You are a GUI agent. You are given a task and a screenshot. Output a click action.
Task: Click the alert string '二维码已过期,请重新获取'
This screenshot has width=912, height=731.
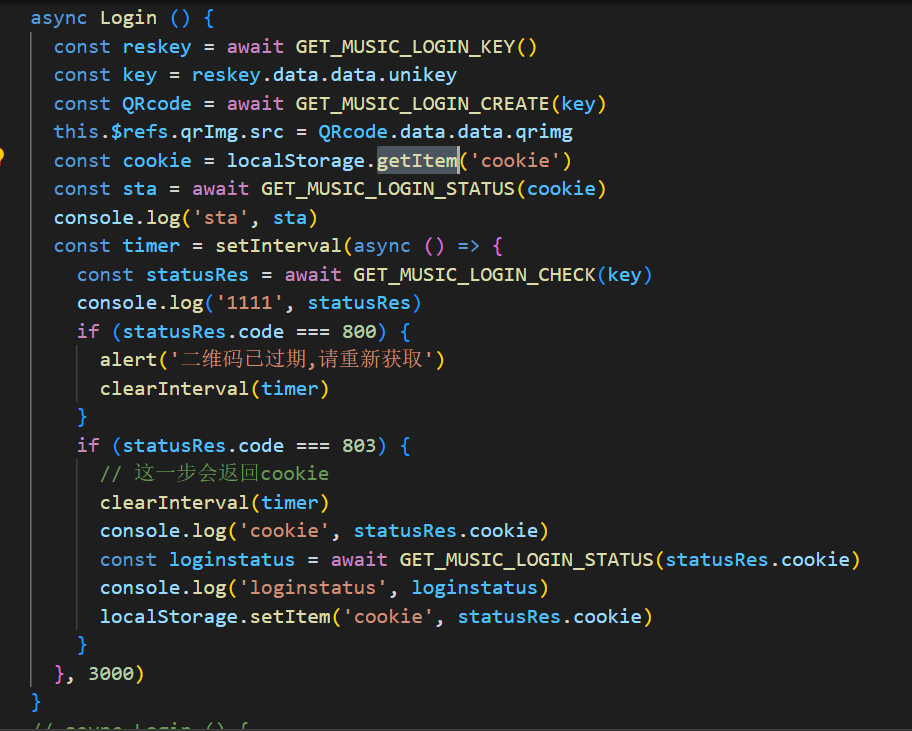[301, 360]
